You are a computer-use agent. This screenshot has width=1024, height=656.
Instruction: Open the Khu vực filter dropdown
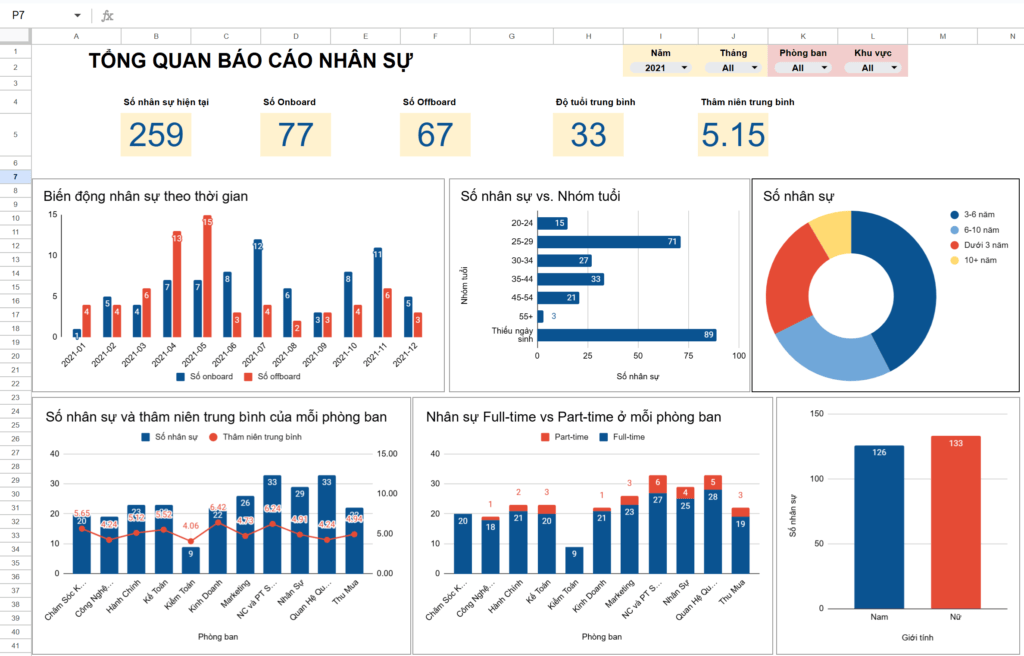(x=872, y=68)
